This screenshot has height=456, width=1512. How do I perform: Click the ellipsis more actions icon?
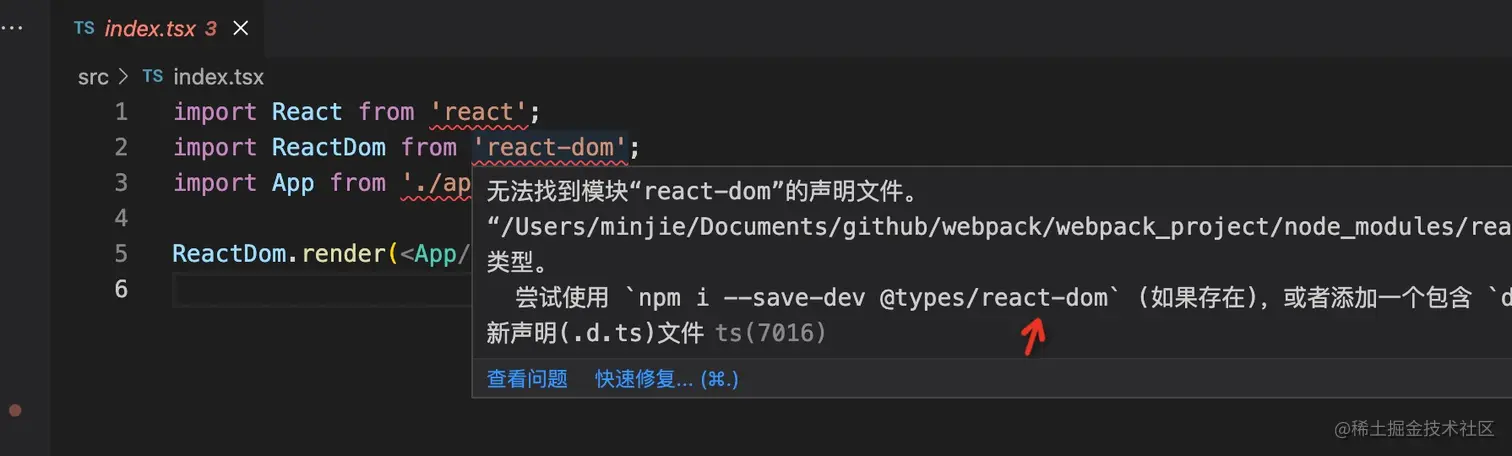(10, 28)
